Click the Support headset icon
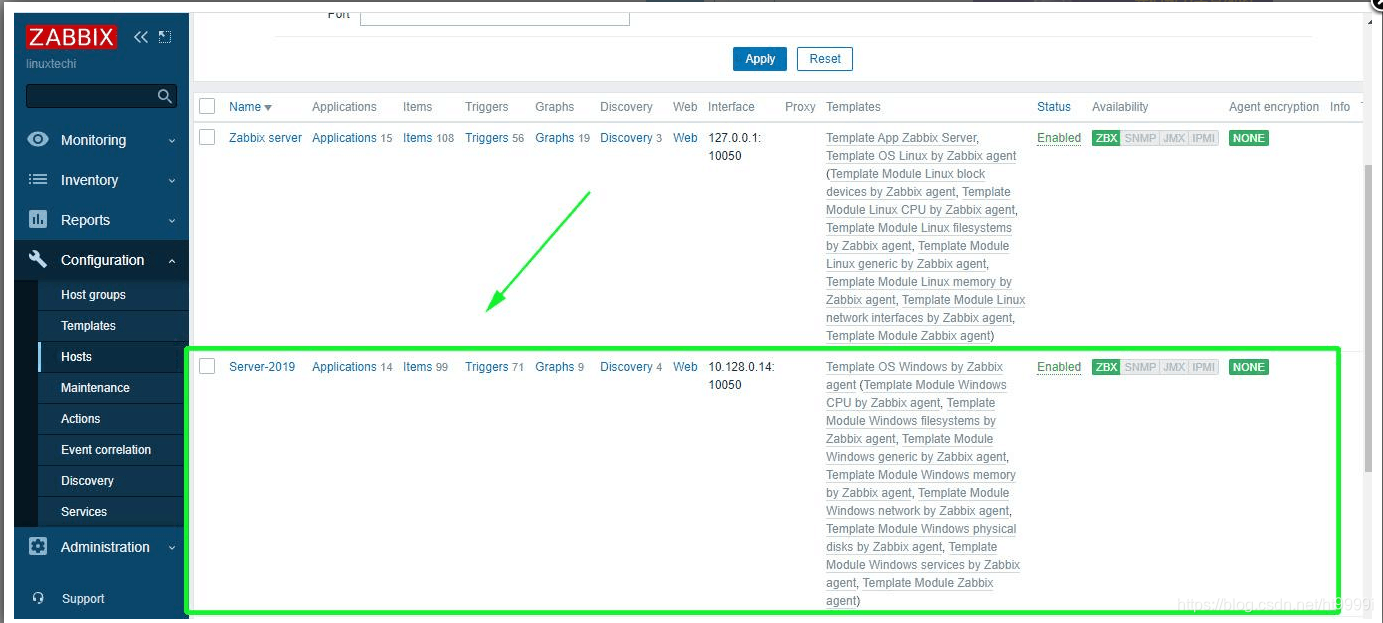 (x=38, y=599)
